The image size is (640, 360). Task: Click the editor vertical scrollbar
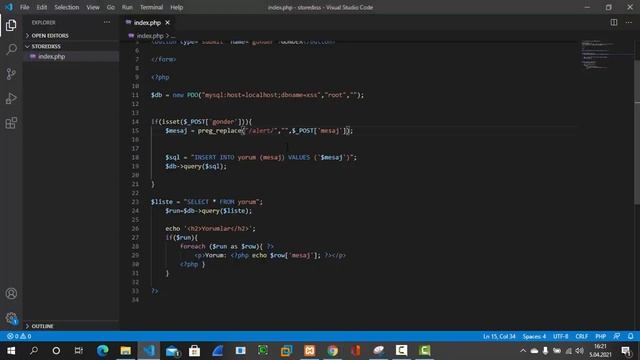[x=637, y=131]
